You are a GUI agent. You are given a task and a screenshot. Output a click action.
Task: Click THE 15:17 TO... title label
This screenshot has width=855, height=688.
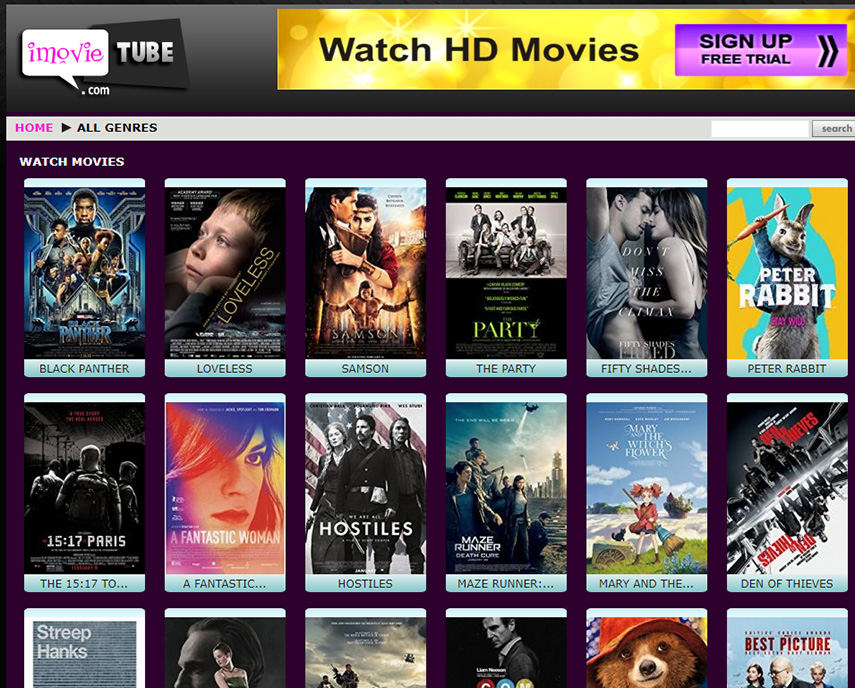pyautogui.click(x=85, y=583)
